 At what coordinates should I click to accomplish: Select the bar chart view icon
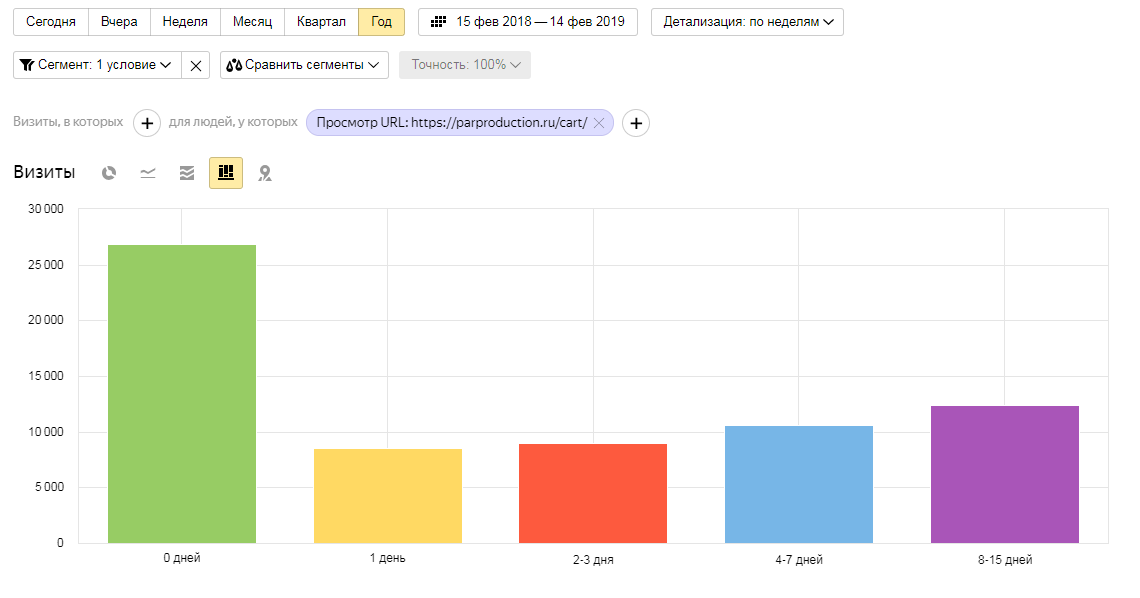pos(226,173)
